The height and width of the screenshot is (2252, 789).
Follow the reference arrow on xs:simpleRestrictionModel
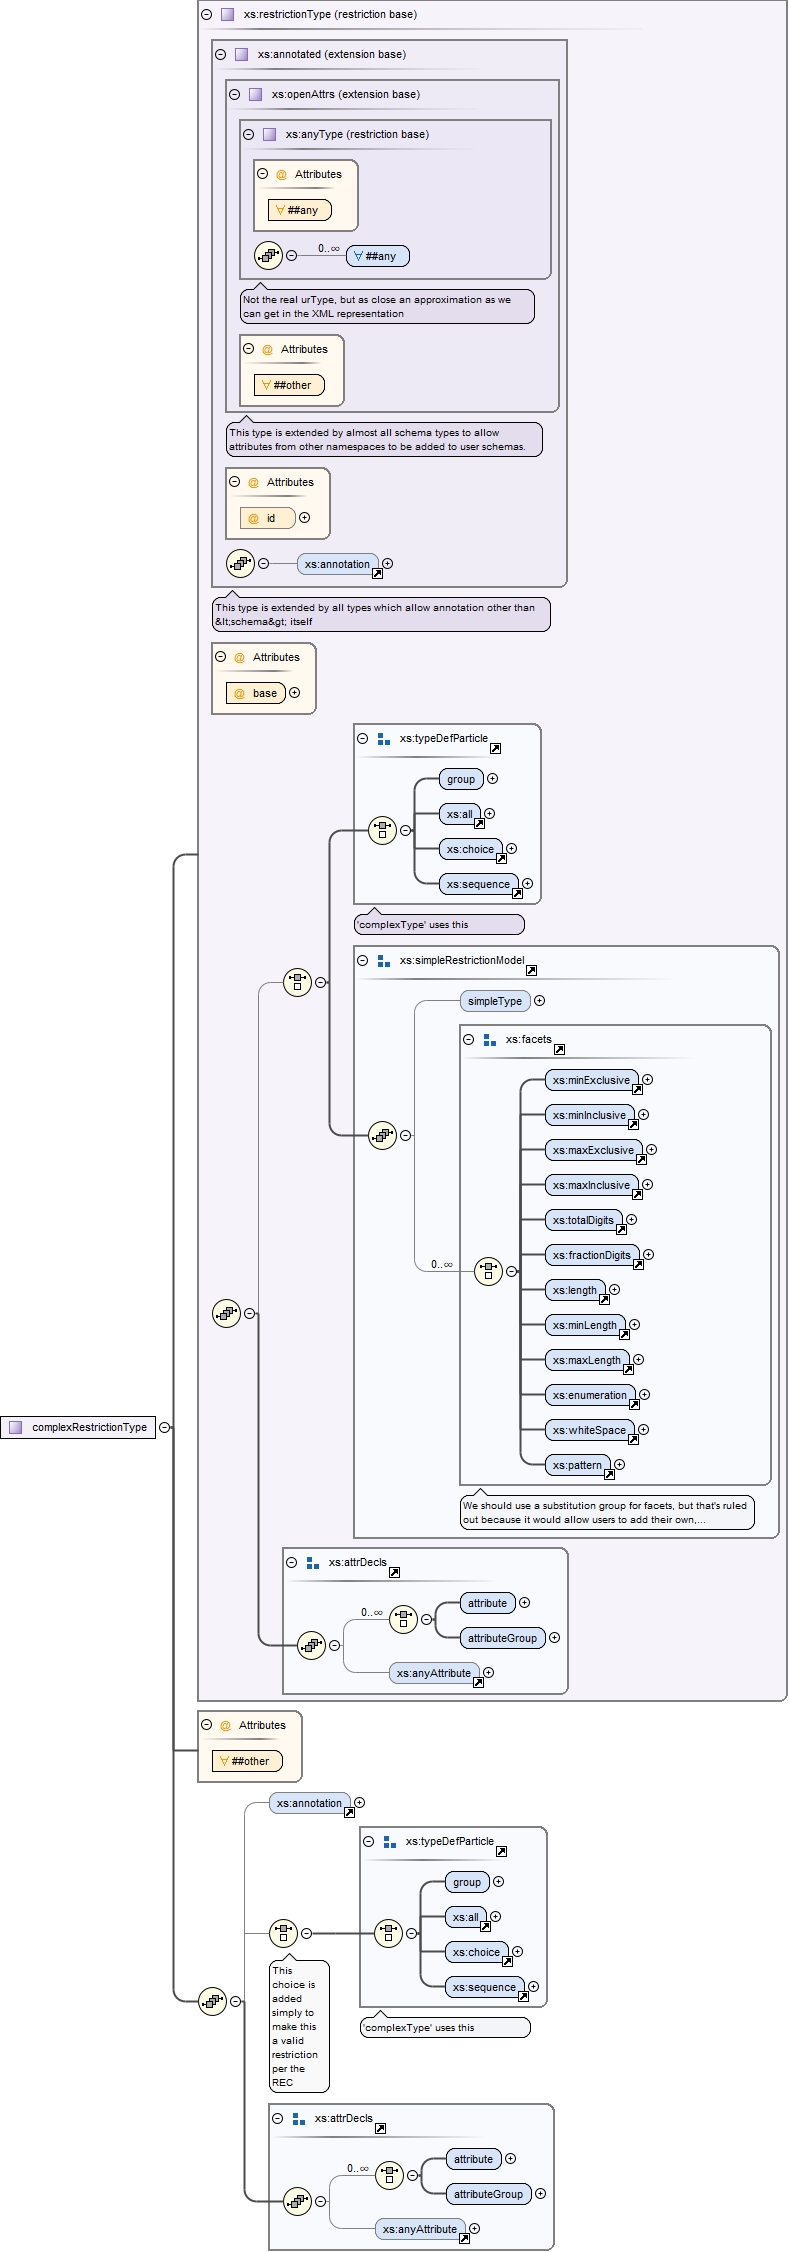pyautogui.click(x=531, y=970)
